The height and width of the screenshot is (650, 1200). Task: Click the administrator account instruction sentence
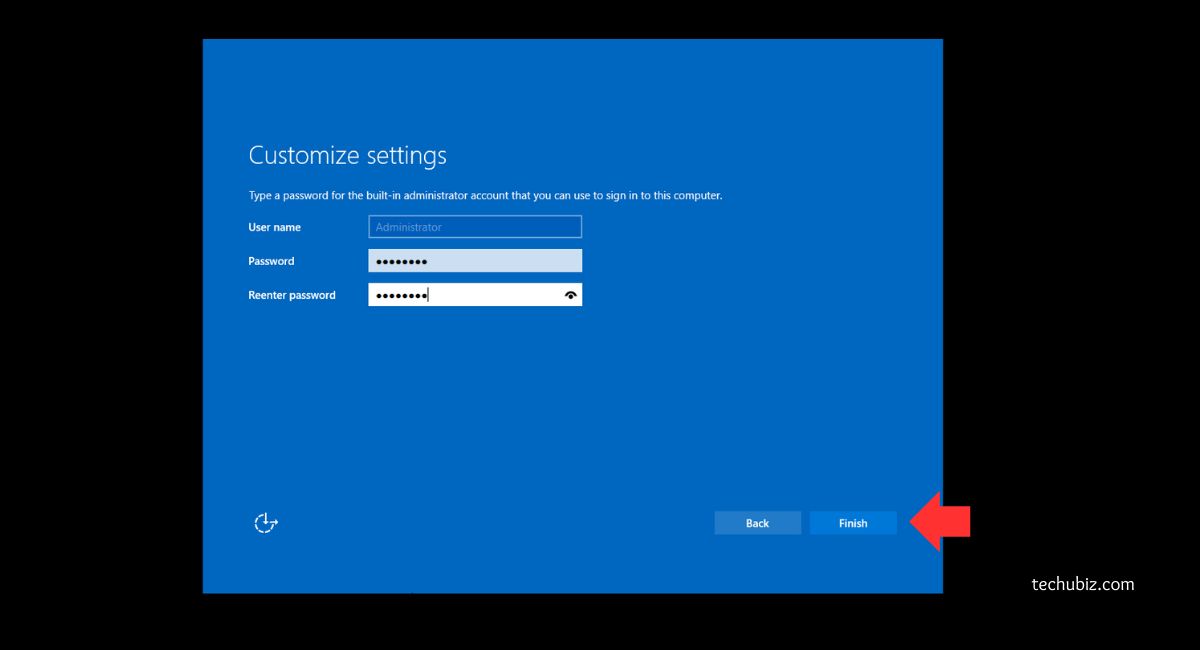pos(485,196)
